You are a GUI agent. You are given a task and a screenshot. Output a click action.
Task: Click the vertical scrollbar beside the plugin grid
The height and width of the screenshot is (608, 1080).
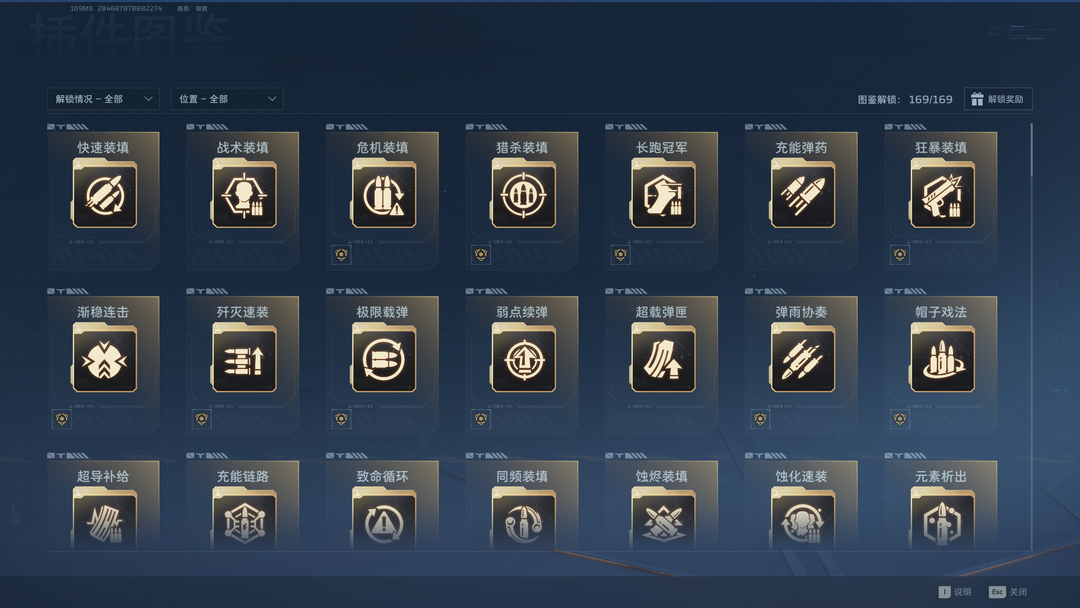coord(1031,337)
